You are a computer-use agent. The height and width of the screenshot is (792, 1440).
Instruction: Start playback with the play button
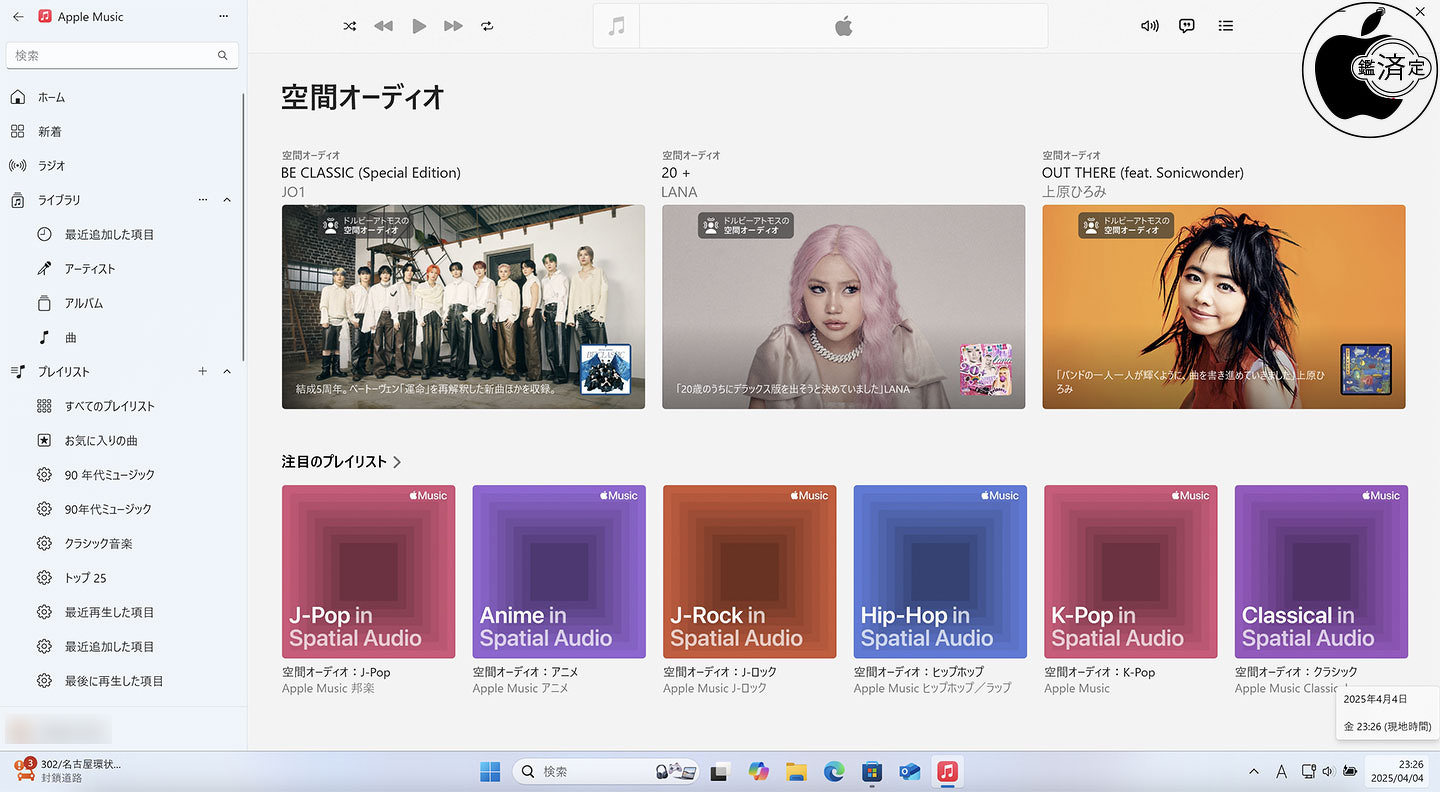(419, 26)
